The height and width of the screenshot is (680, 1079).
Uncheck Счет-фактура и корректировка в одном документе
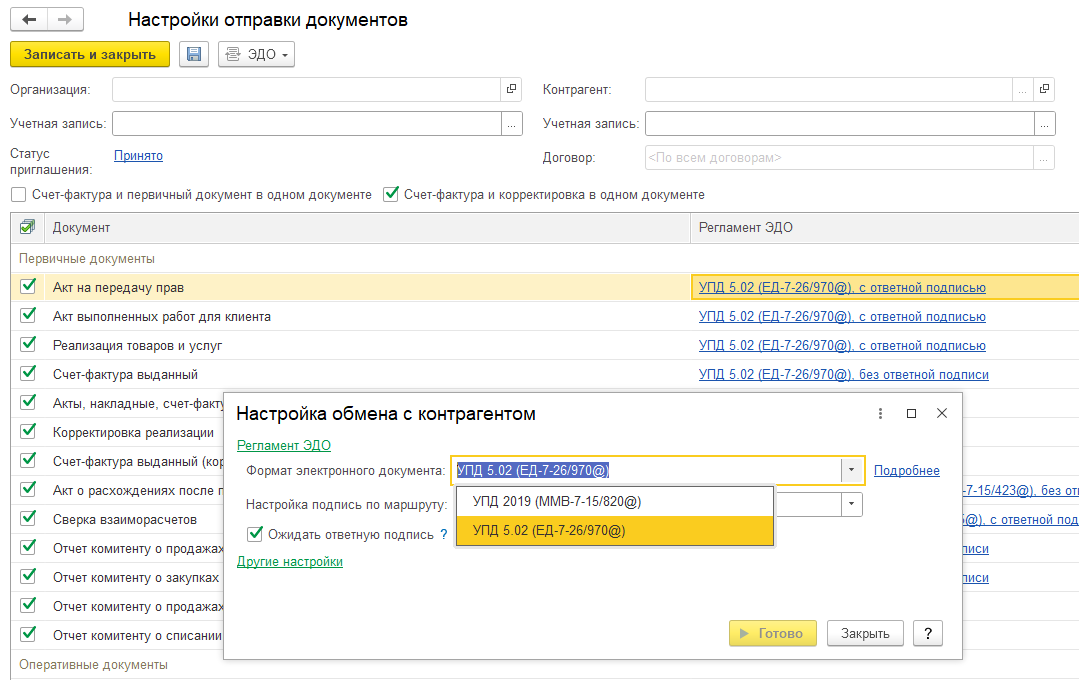pos(391,195)
